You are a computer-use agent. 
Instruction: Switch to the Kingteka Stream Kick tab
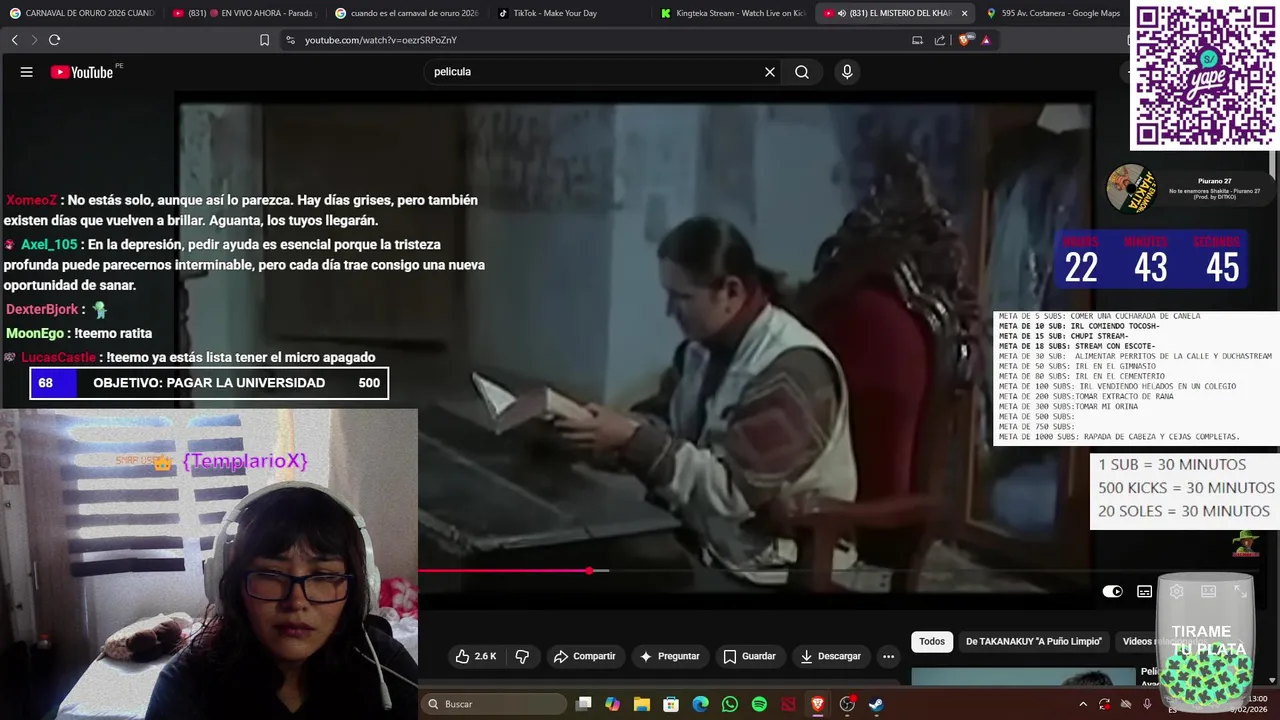[x=732, y=13]
